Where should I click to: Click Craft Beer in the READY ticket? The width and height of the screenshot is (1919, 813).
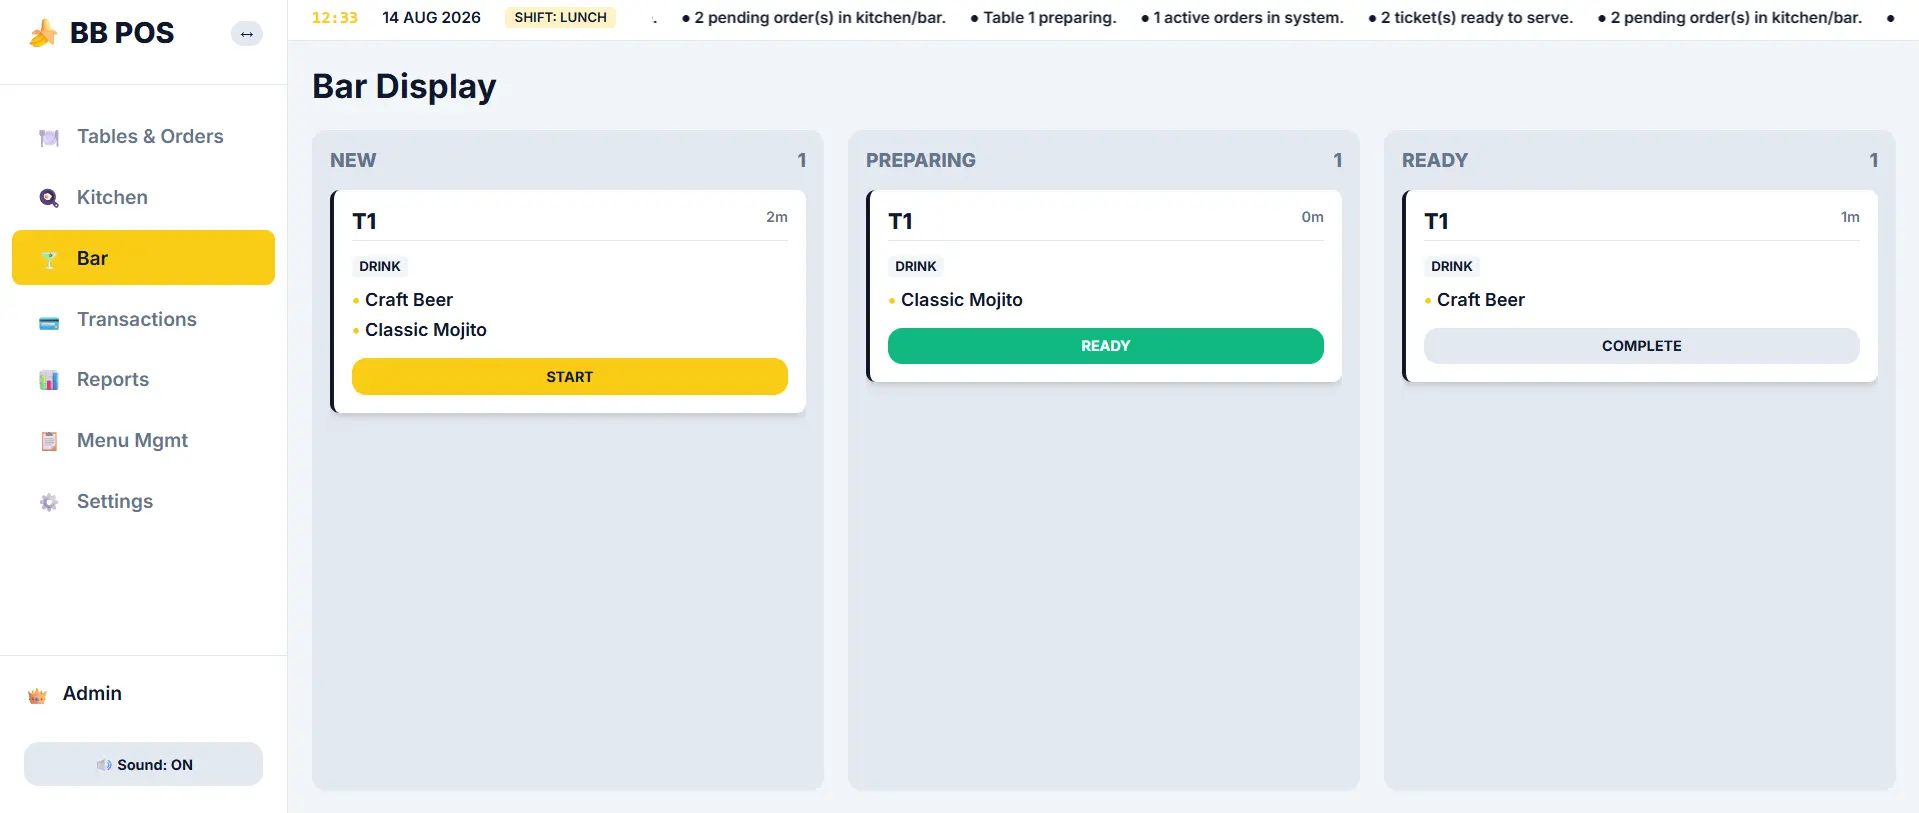click(x=1481, y=300)
